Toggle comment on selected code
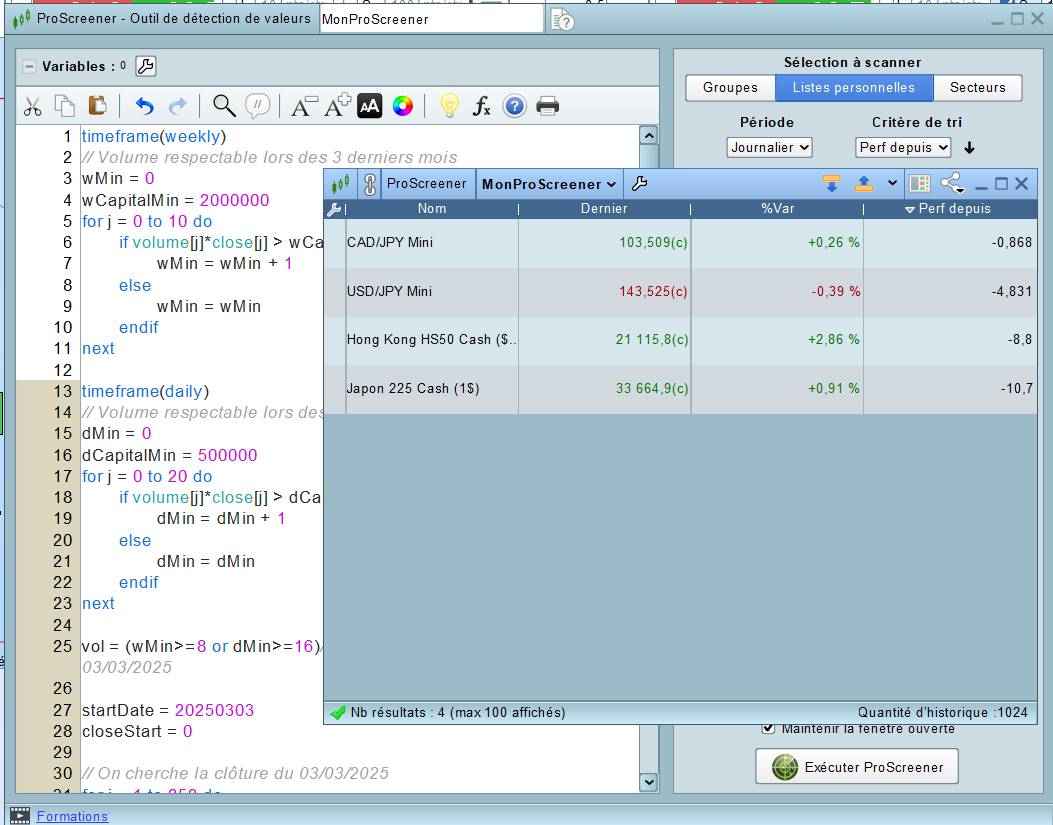 tap(258, 105)
